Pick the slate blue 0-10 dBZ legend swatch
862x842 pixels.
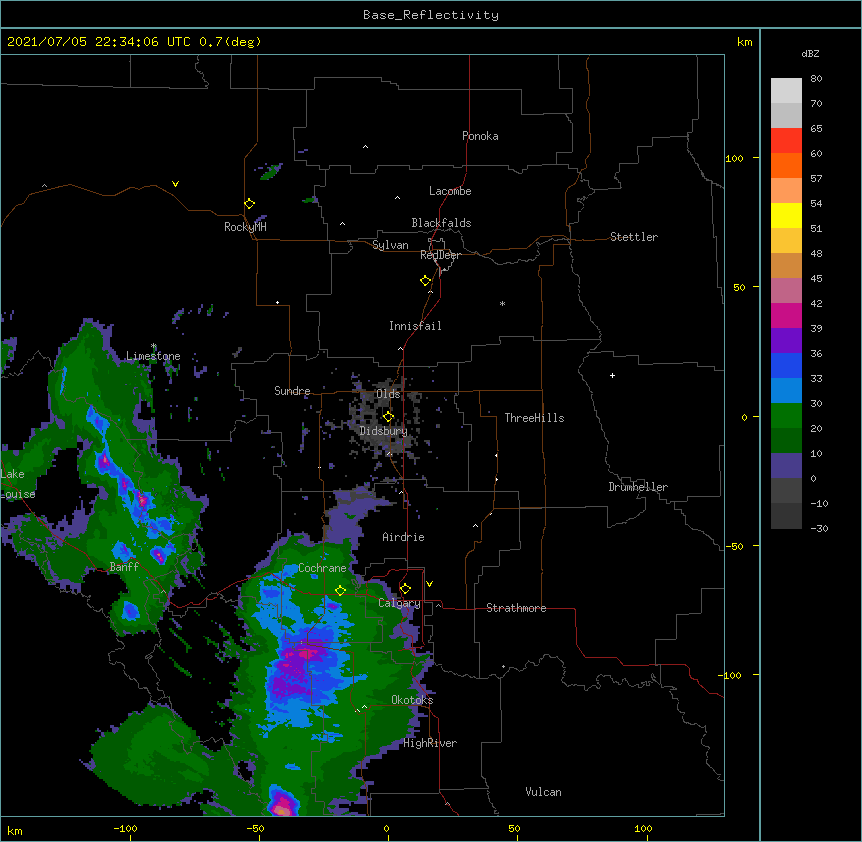coord(786,466)
